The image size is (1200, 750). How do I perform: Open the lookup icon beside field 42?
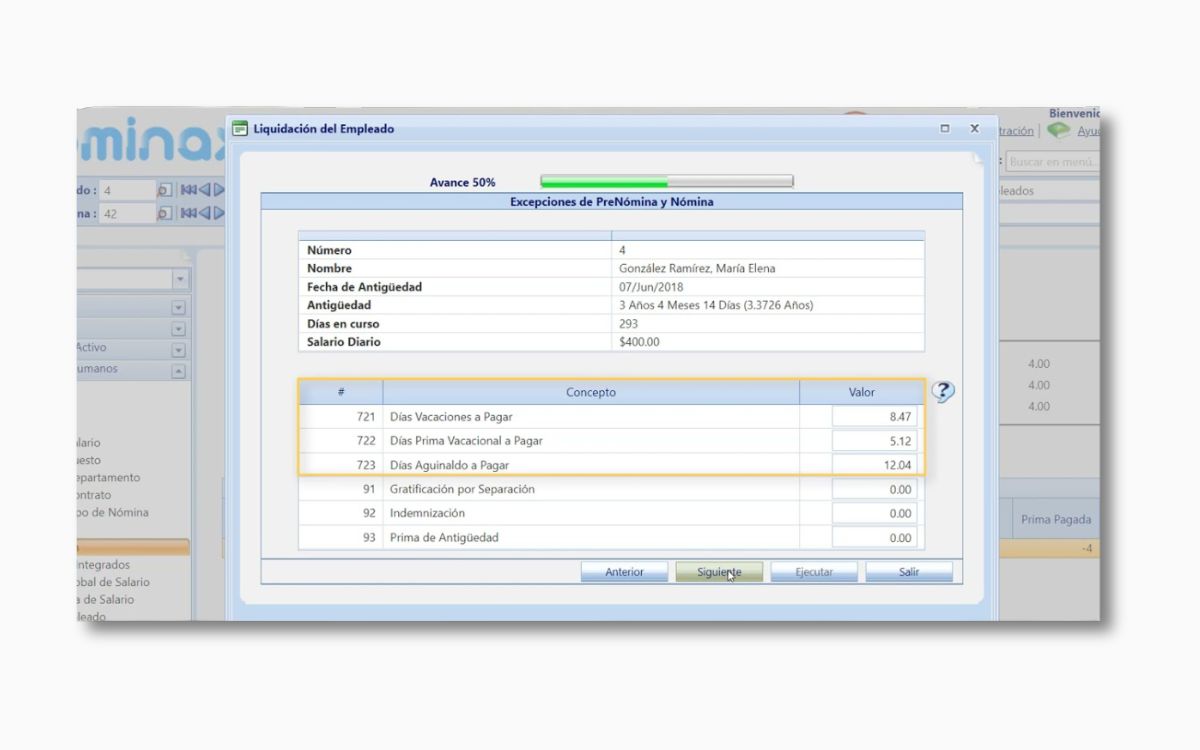tap(165, 213)
